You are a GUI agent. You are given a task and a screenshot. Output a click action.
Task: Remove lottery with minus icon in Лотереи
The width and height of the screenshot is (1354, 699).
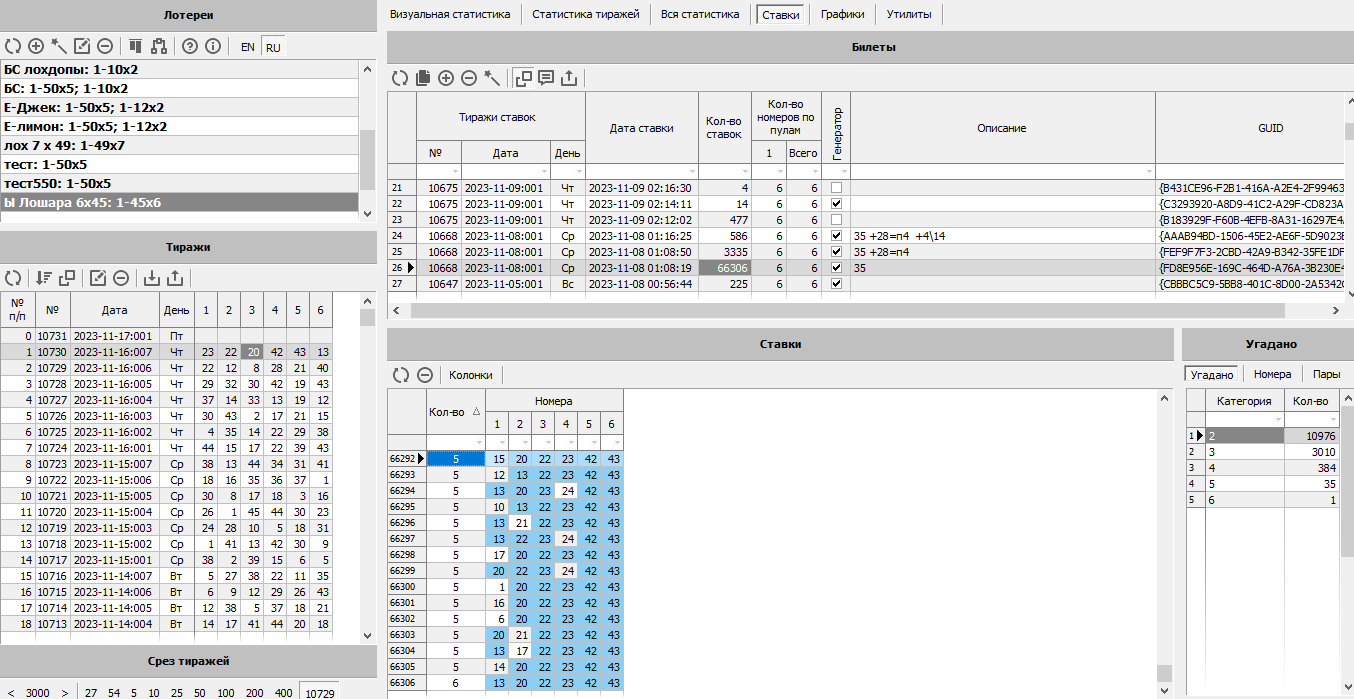[104, 46]
